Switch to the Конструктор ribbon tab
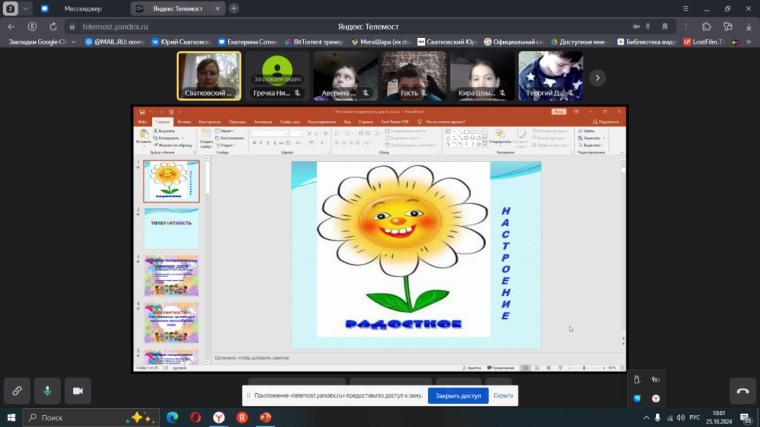This screenshot has width=760, height=427. 209,122
